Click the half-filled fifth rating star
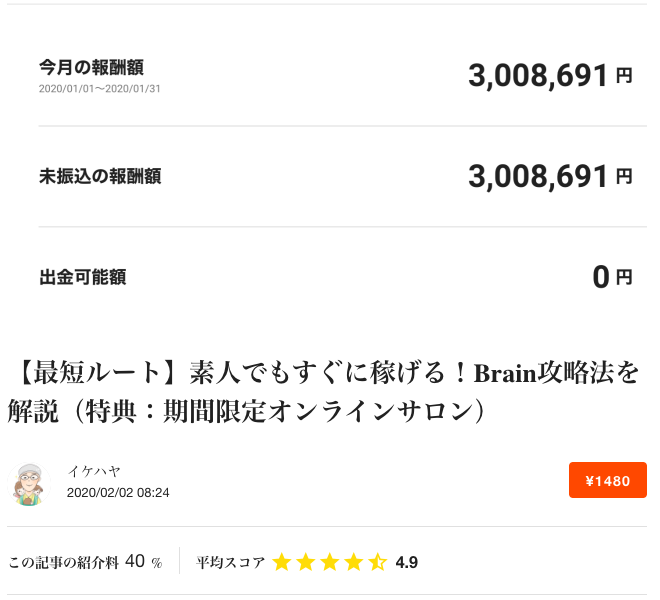 tap(378, 562)
